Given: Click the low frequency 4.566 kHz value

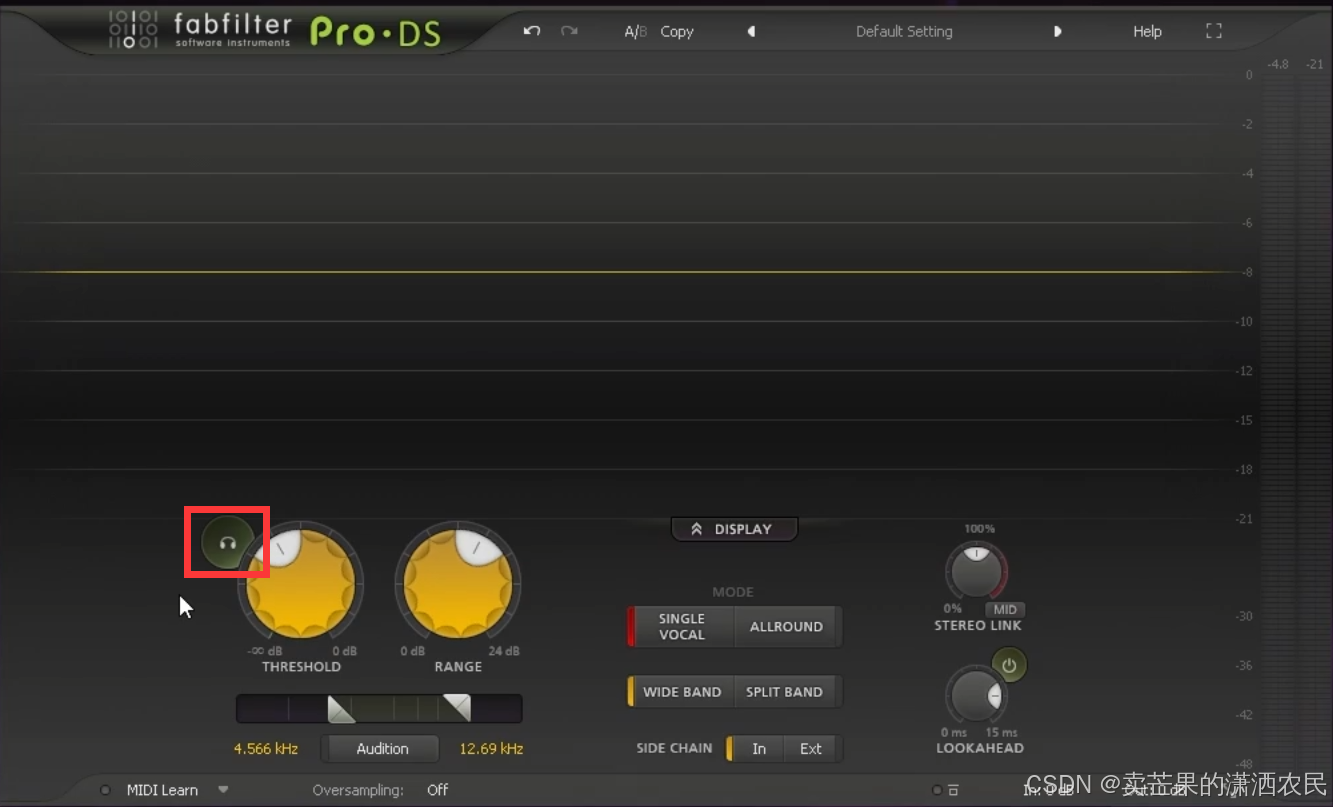Looking at the screenshot, I should 266,749.
